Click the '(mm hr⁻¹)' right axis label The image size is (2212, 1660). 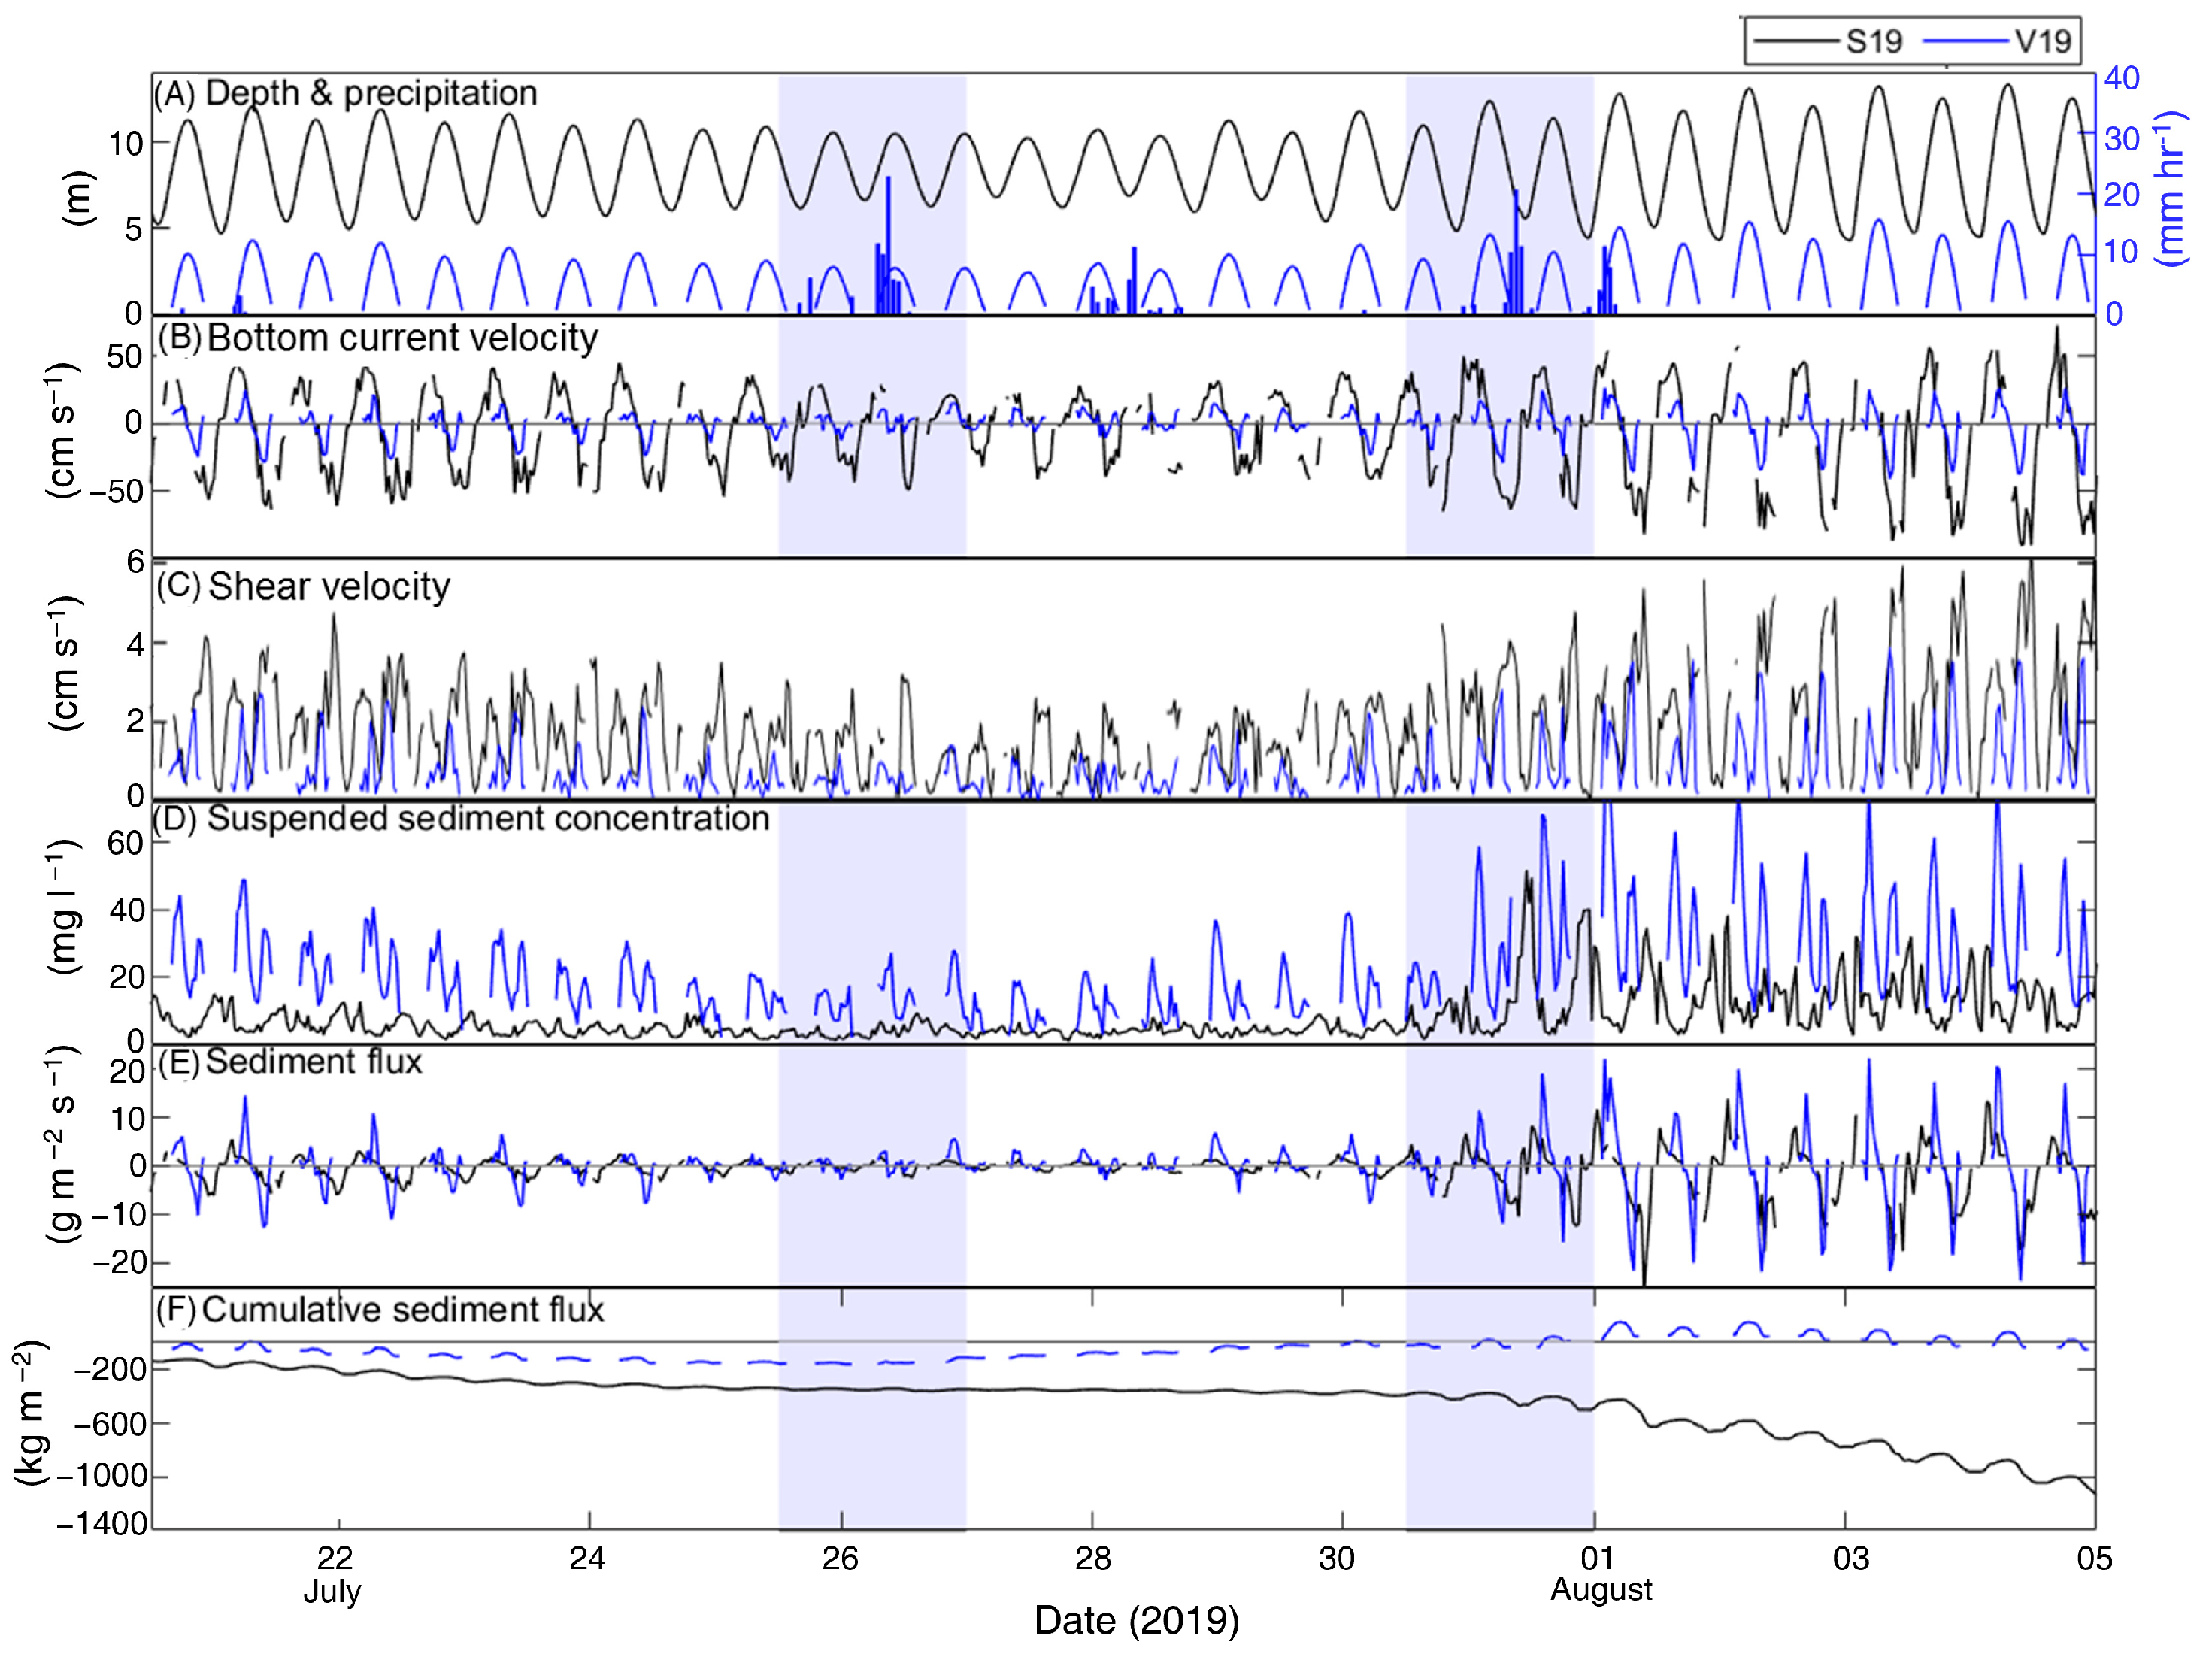pyautogui.click(x=2171, y=188)
